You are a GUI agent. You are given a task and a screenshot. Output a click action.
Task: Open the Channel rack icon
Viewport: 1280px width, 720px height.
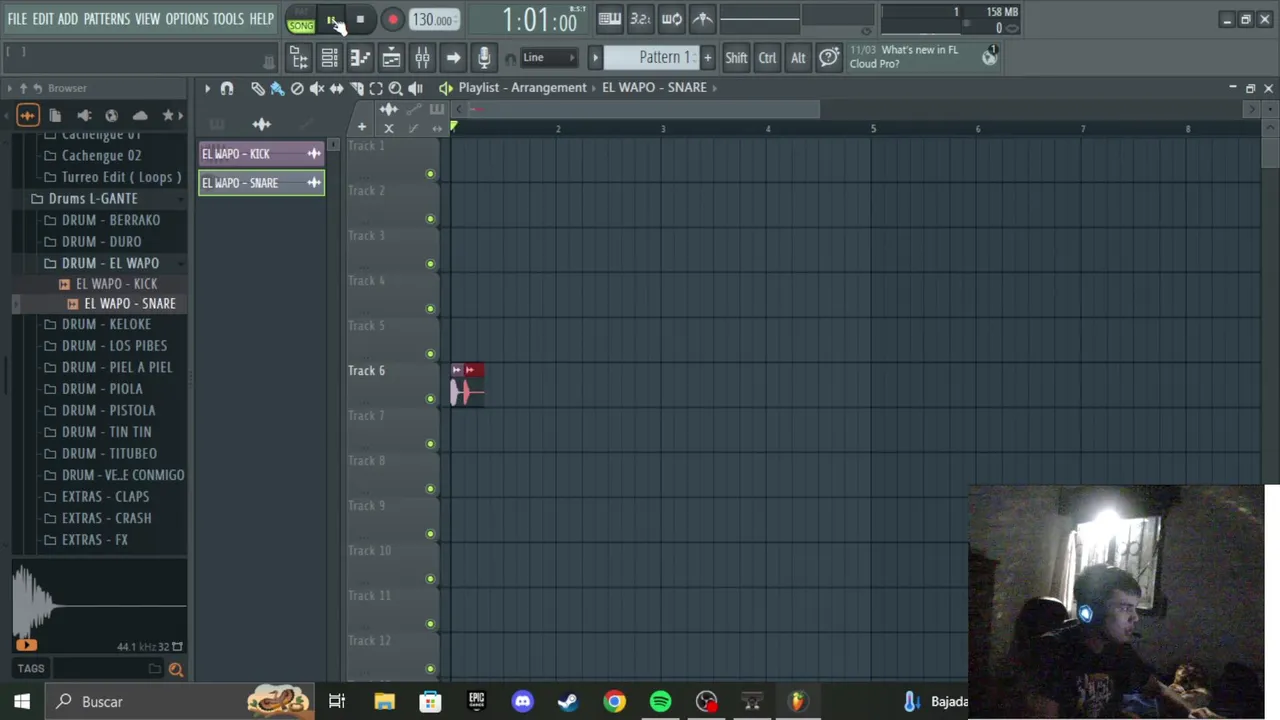(329, 58)
